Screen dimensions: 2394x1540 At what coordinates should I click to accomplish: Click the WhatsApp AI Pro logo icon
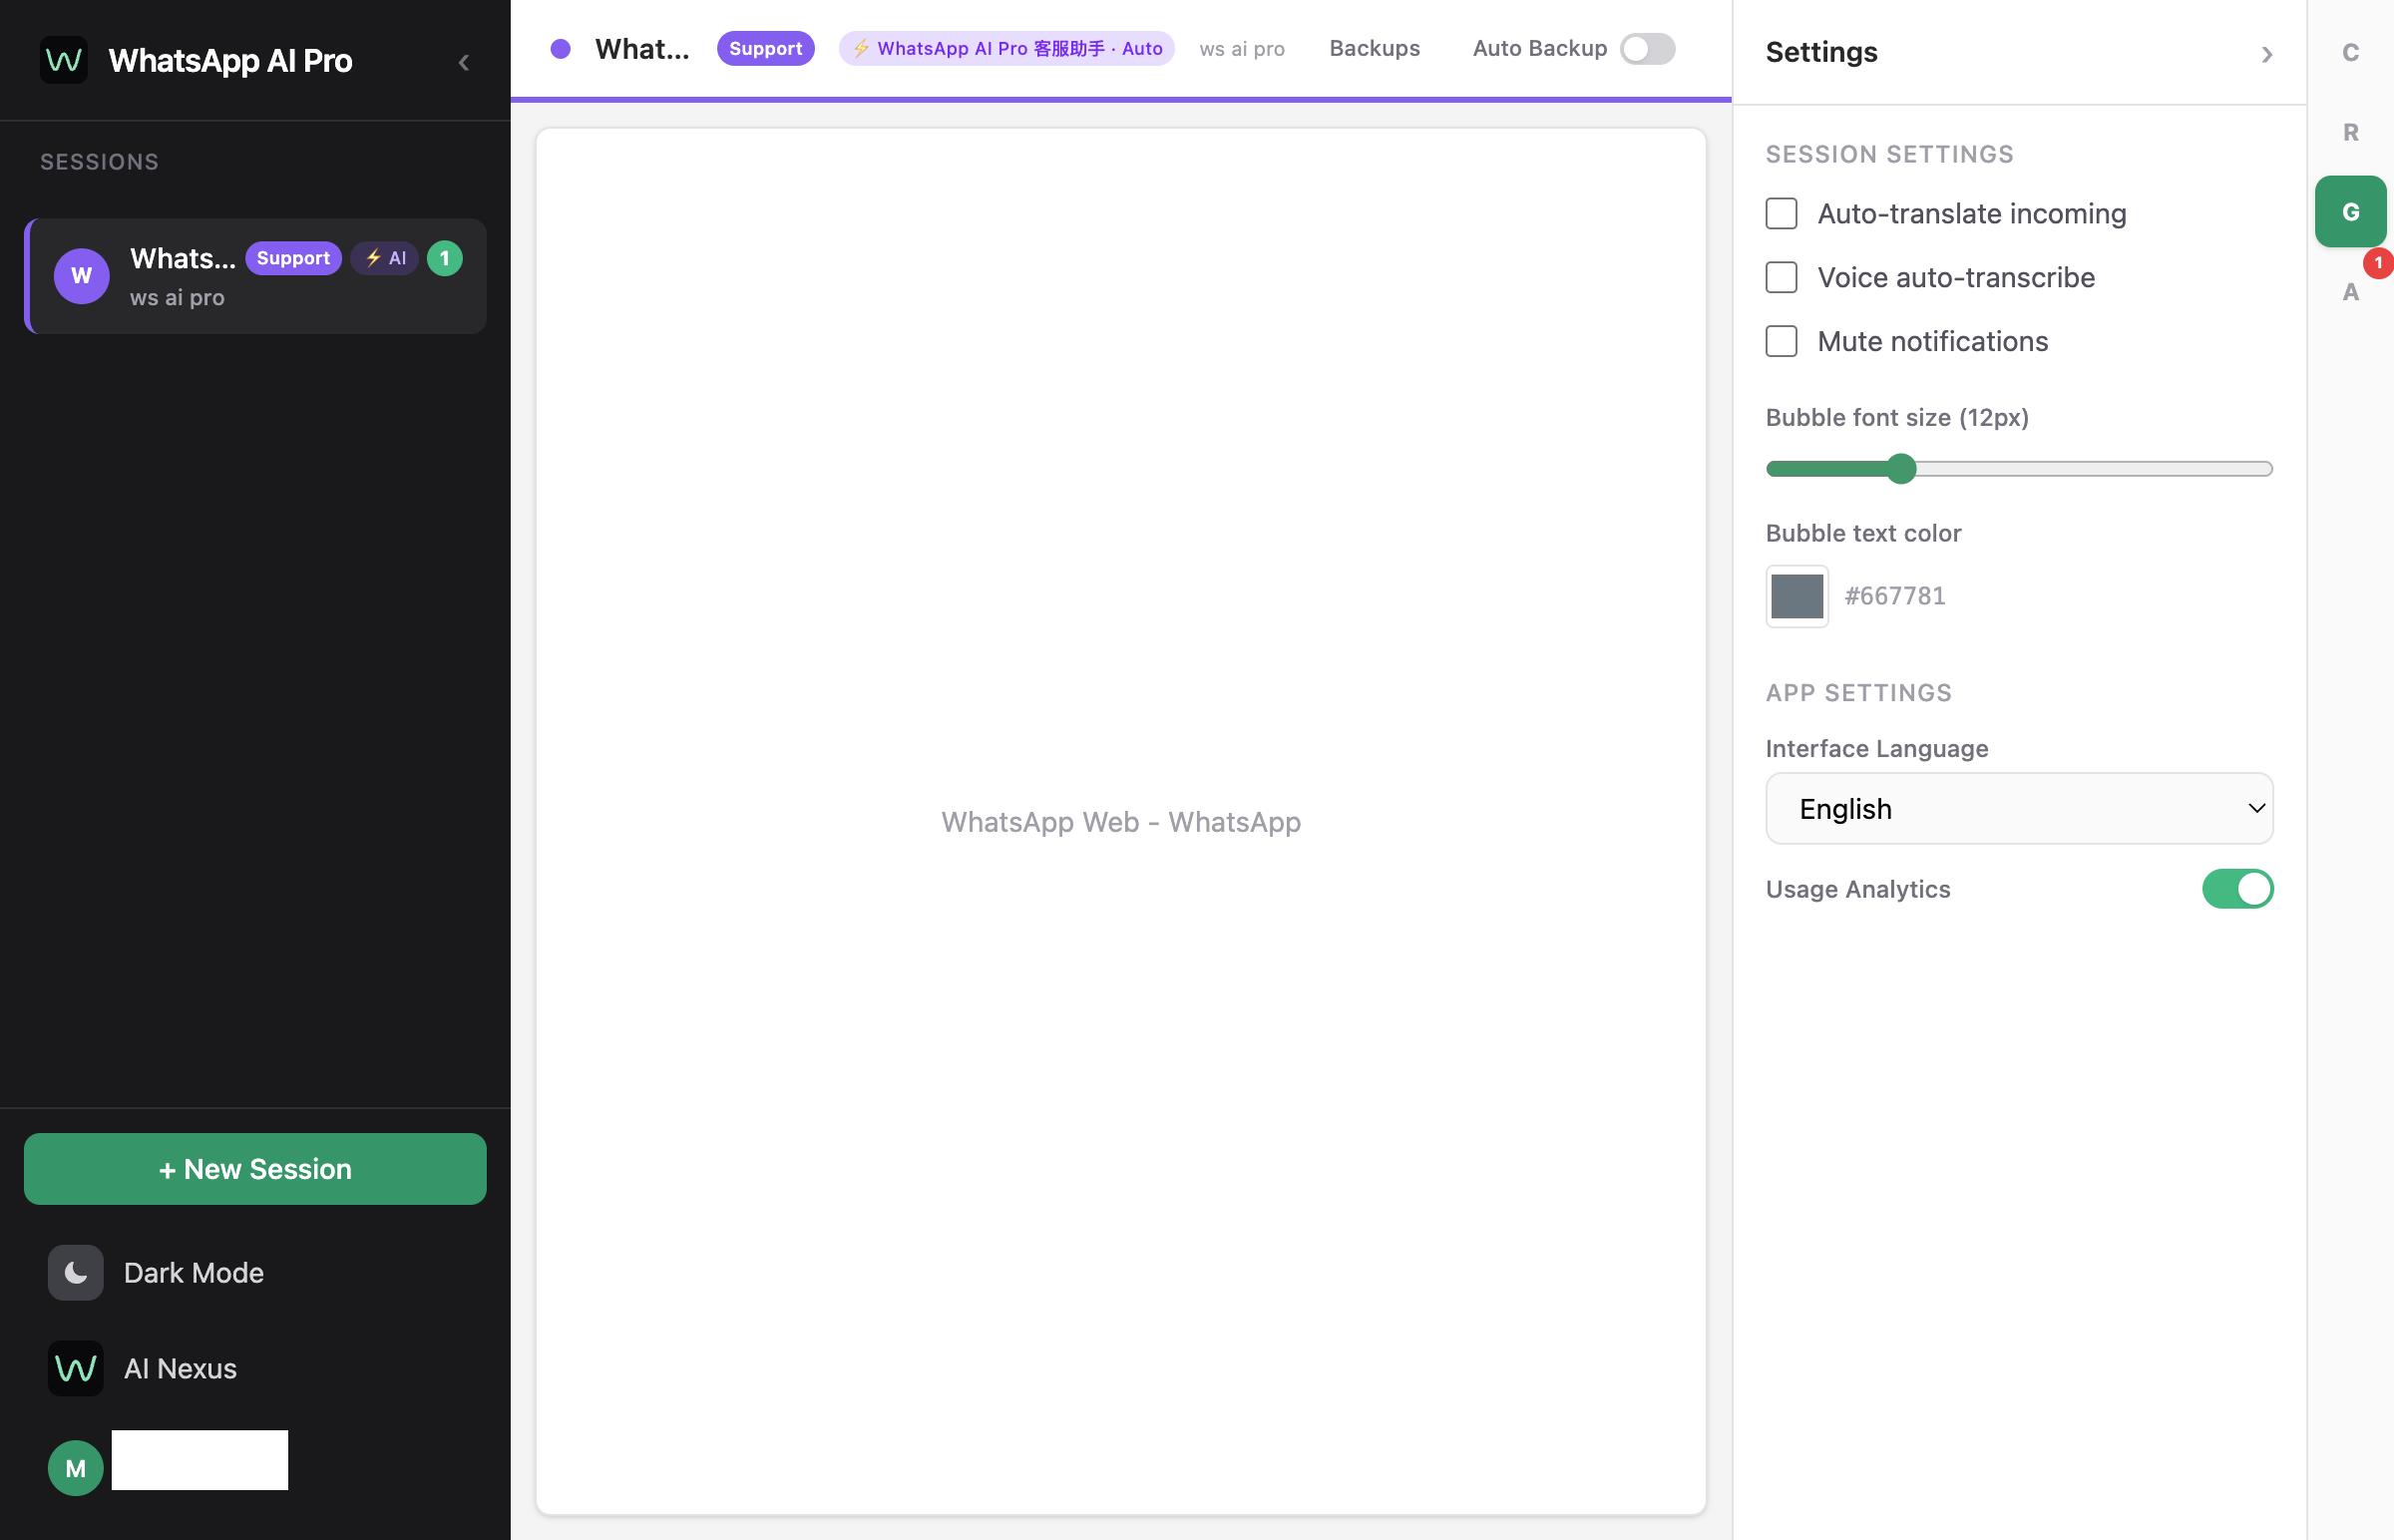[x=63, y=60]
